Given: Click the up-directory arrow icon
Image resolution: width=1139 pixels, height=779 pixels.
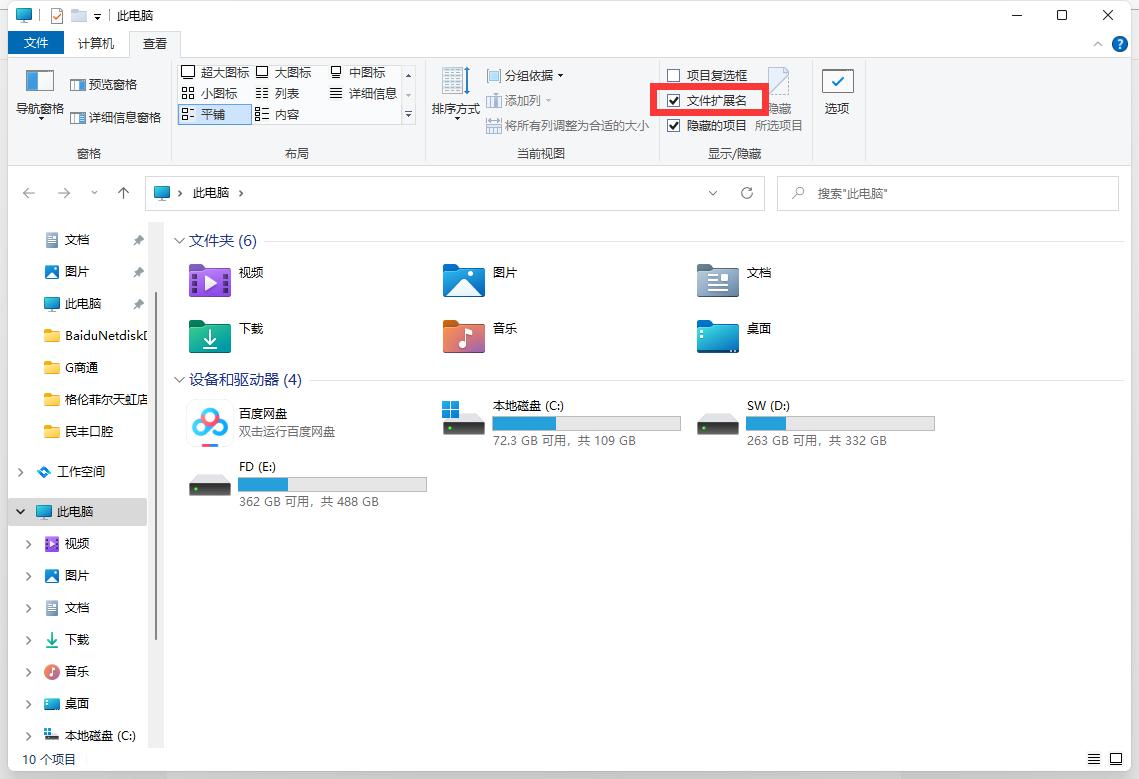Looking at the screenshot, I should click(123, 193).
